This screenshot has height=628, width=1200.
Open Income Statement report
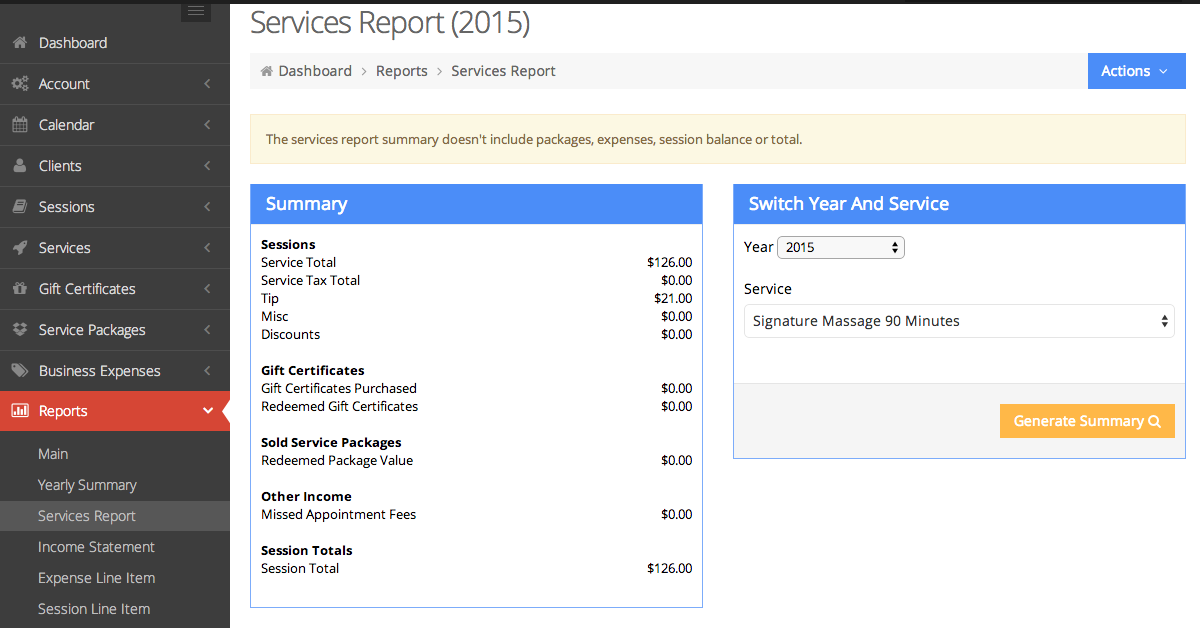(96, 547)
